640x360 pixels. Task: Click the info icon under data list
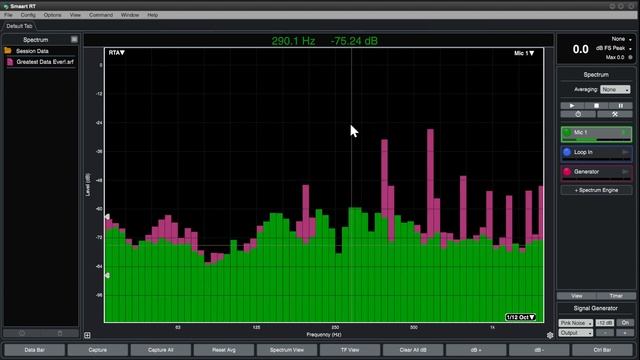(22, 333)
